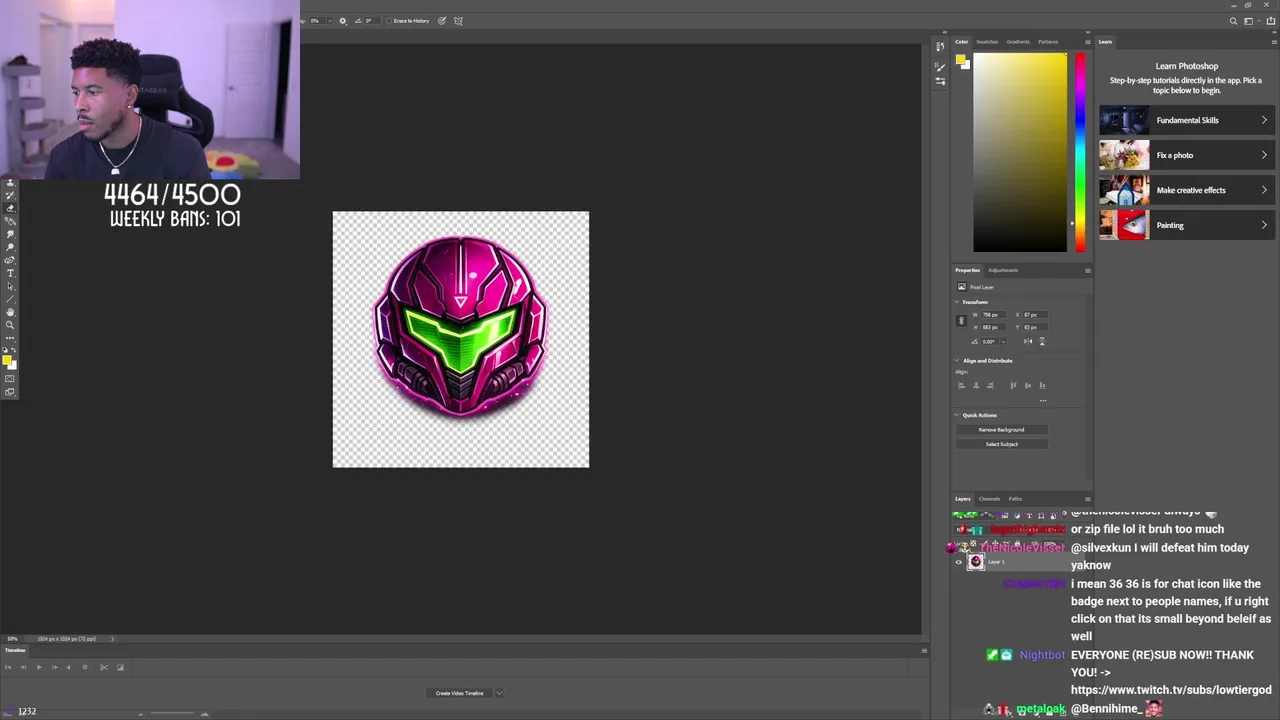Align right edges in Properties panel
This screenshot has height=720, width=1280.
(990, 385)
